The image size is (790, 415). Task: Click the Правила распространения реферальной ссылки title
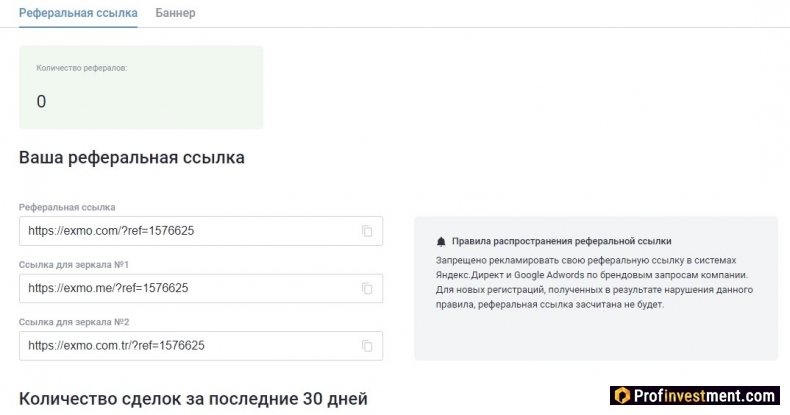click(x=561, y=241)
